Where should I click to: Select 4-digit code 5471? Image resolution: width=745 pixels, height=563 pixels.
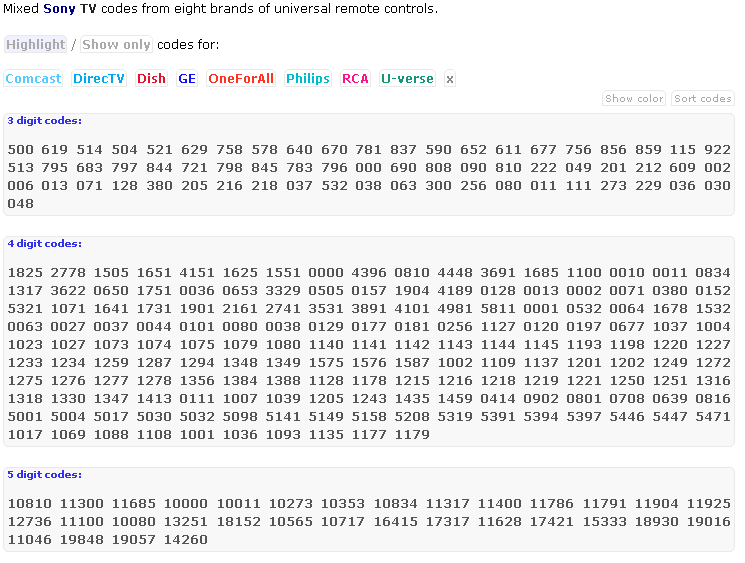(713, 417)
